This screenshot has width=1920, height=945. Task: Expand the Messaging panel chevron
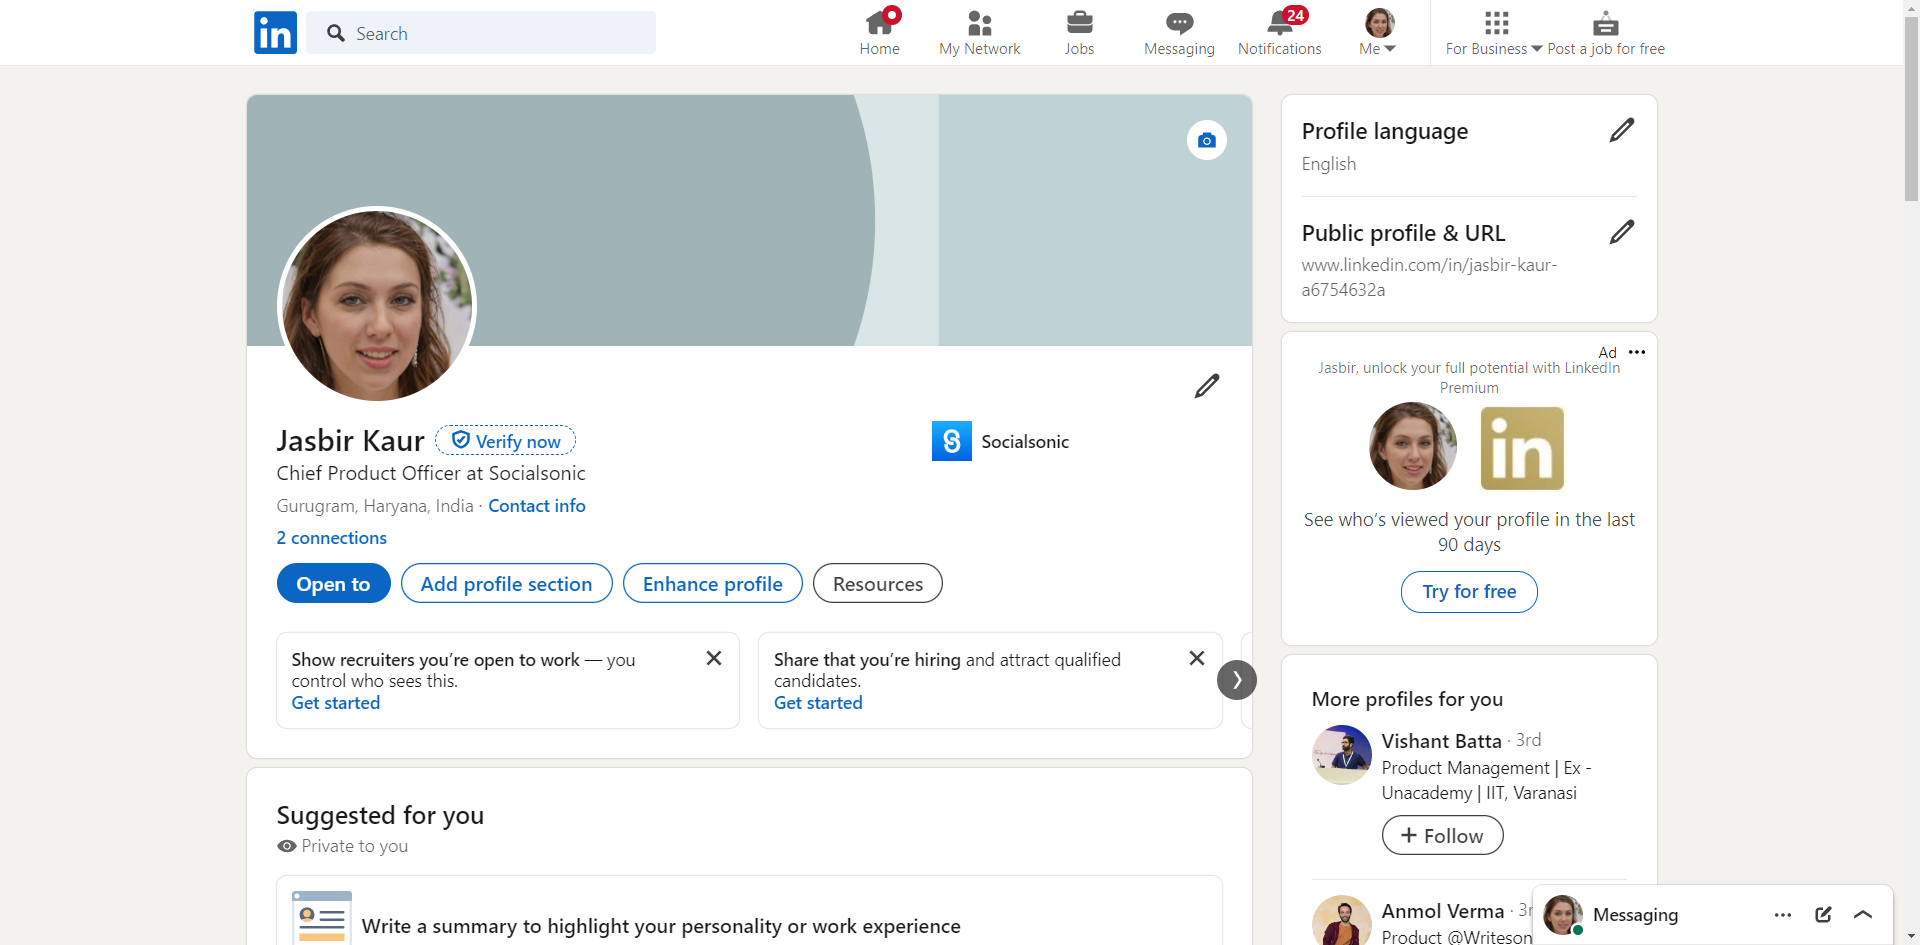coord(1862,914)
